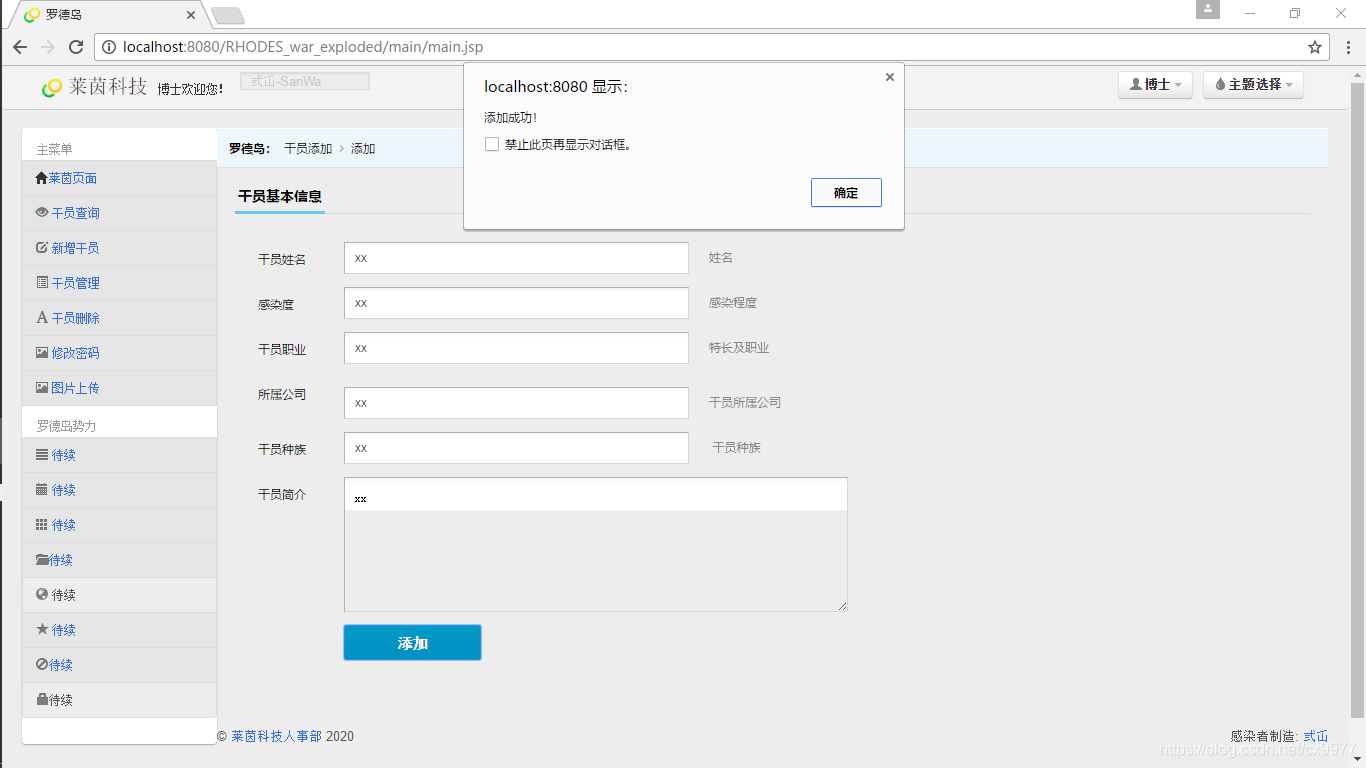Click the 莱茵科技人事部 footer link
Screen dimensions: 1366x768
[x=276, y=736]
